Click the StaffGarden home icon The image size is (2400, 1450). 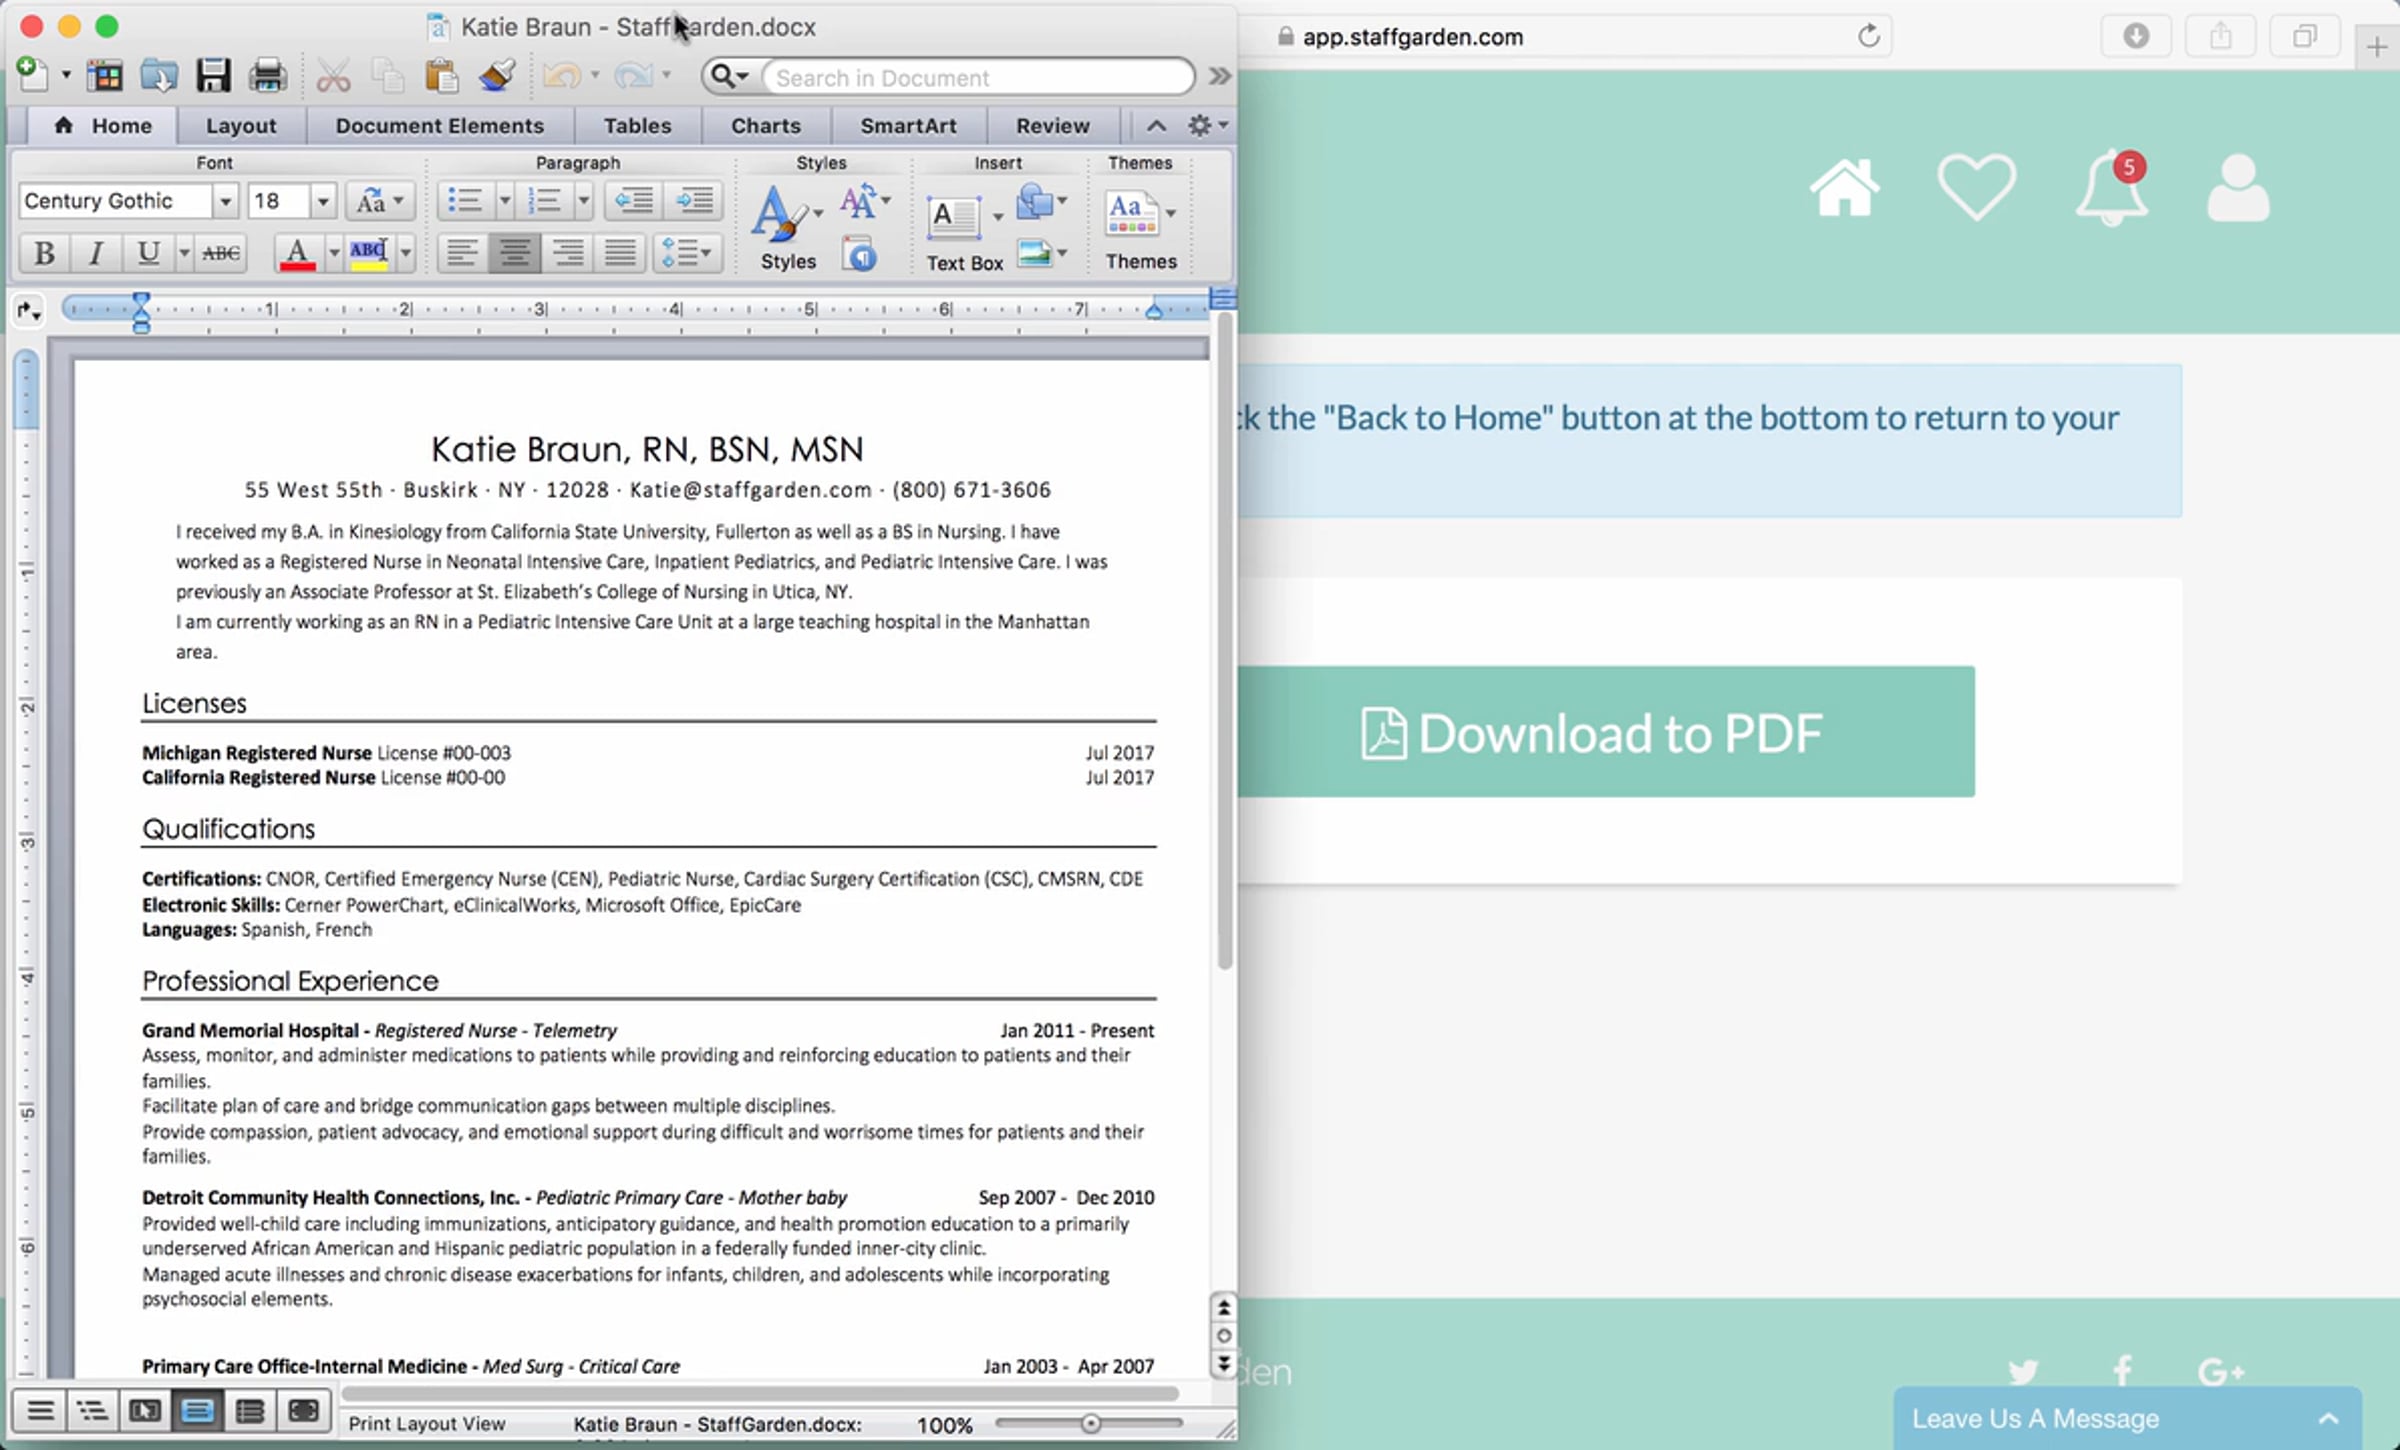point(1844,187)
